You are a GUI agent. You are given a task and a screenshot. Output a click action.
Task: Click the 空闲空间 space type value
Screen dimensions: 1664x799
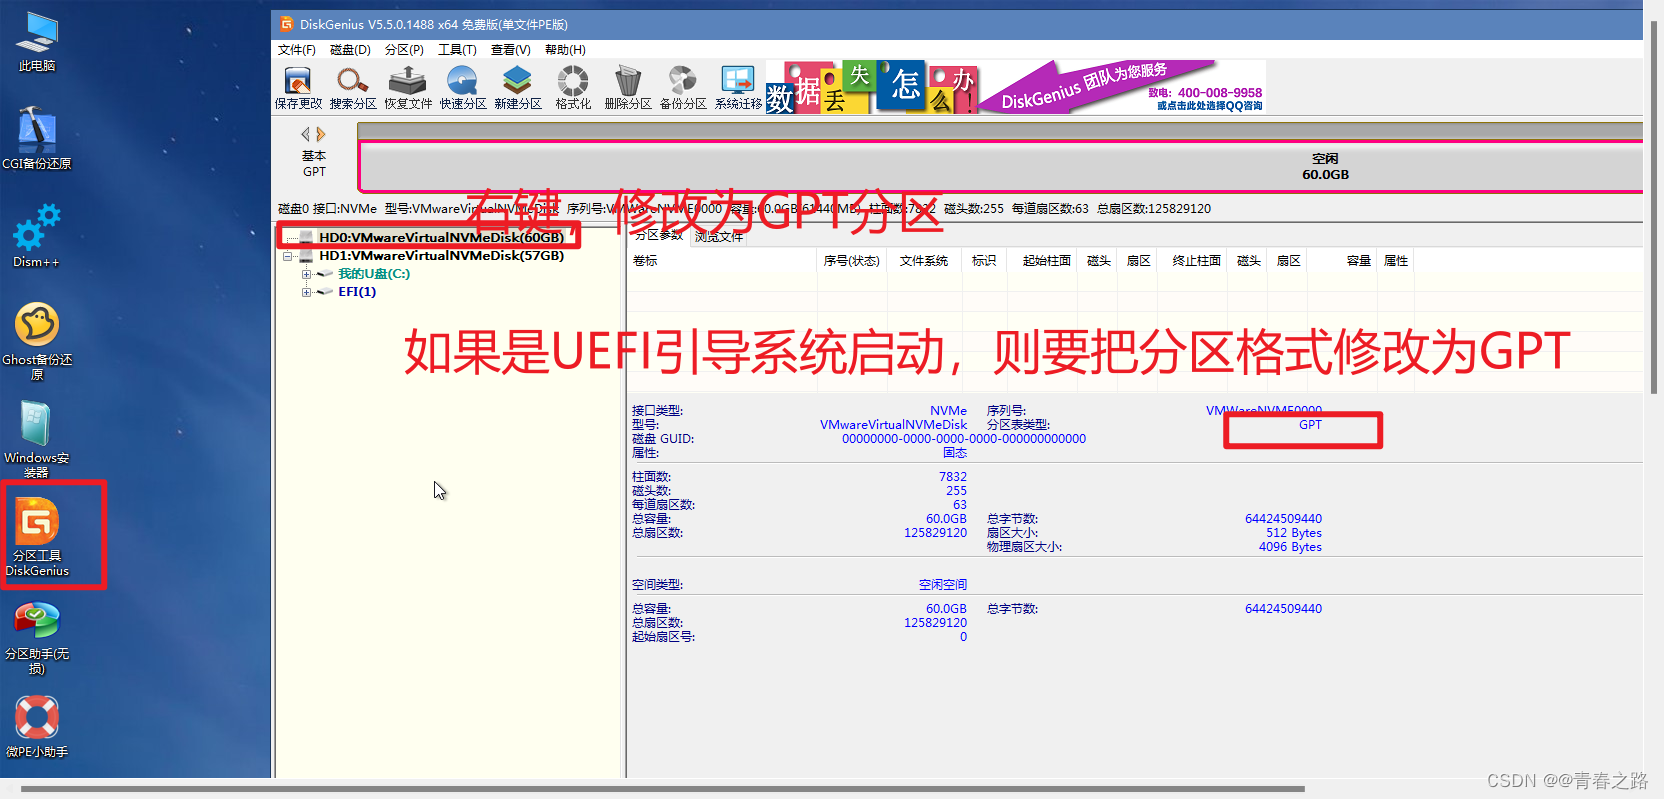click(x=943, y=584)
